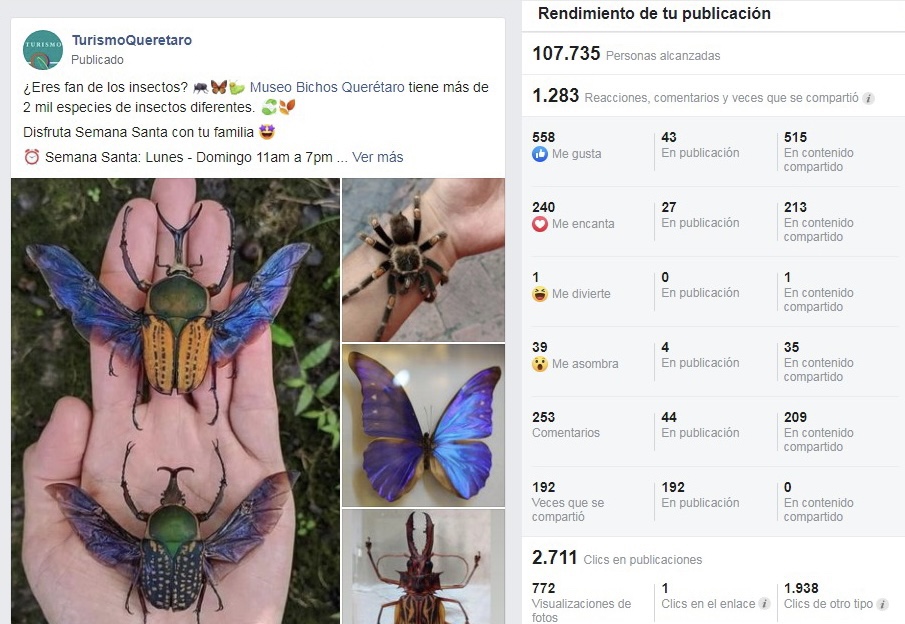Open the TurismoQueretaro page name link

pyautogui.click(x=131, y=41)
